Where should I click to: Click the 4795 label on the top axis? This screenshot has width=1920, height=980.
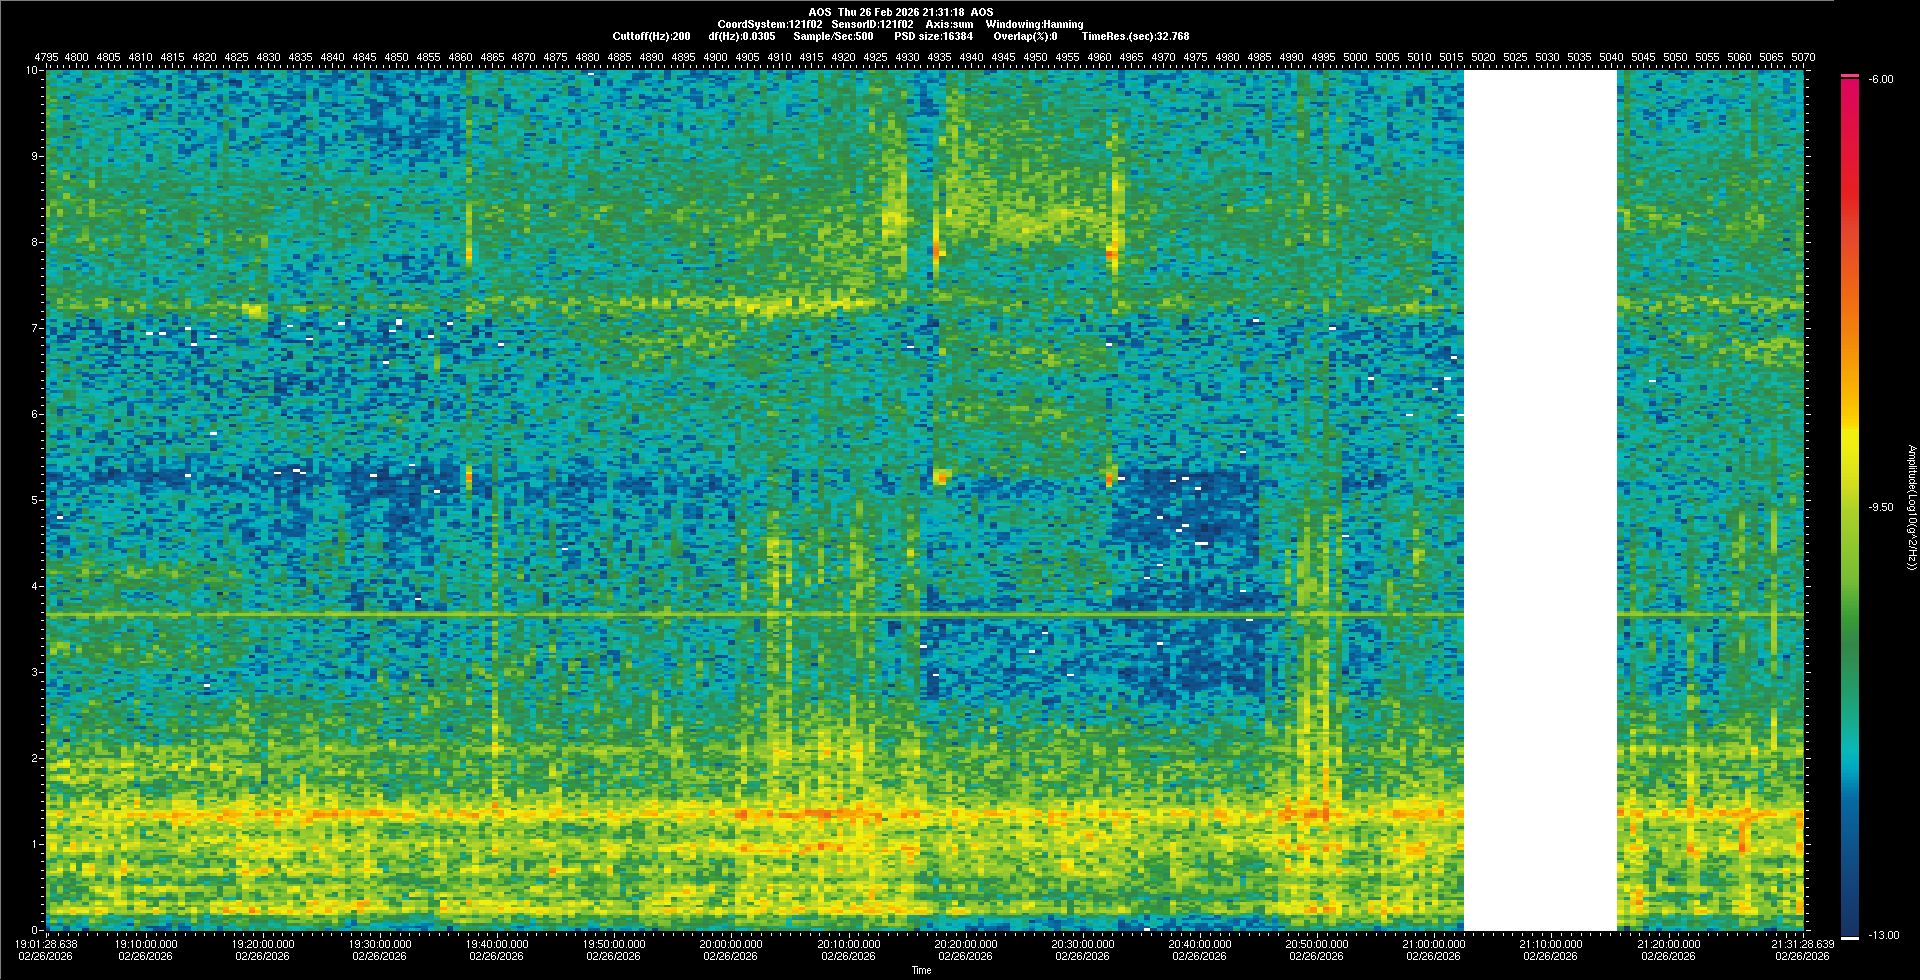[x=45, y=57]
